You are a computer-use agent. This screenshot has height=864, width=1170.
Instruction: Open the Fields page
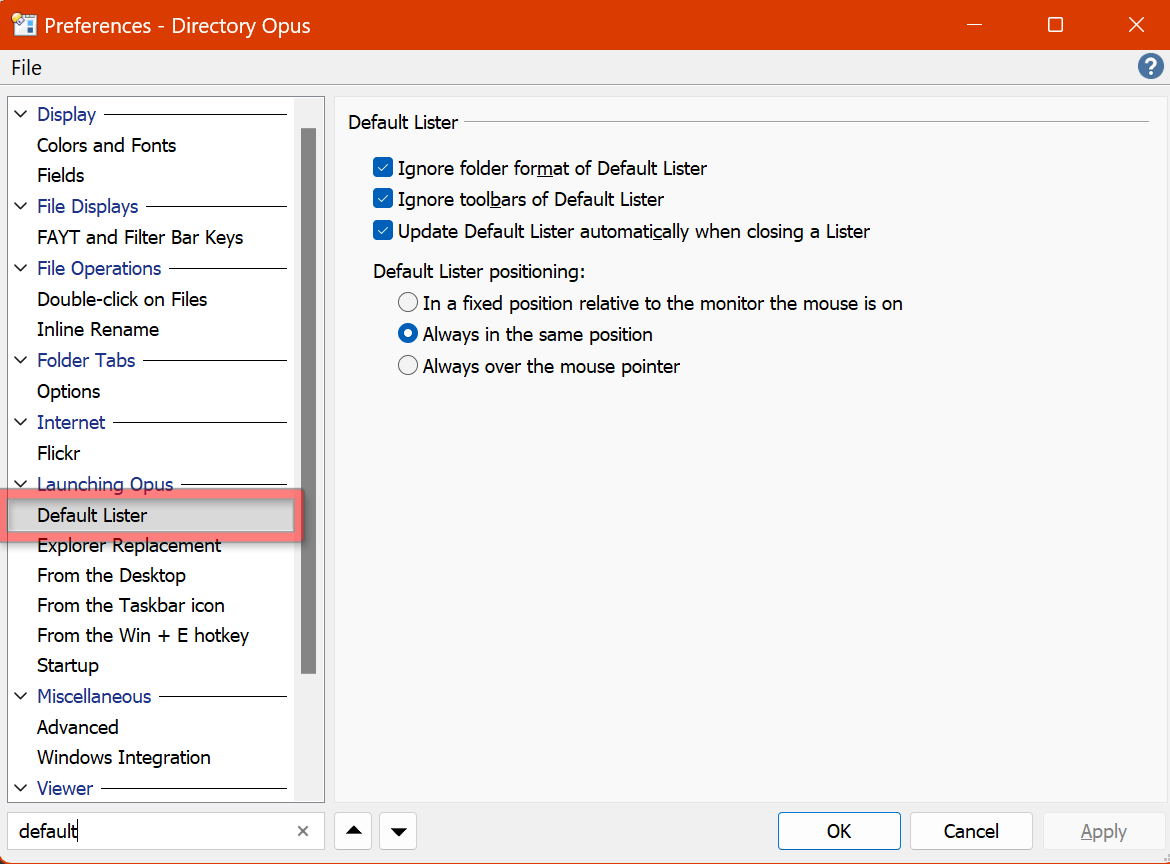[60, 175]
